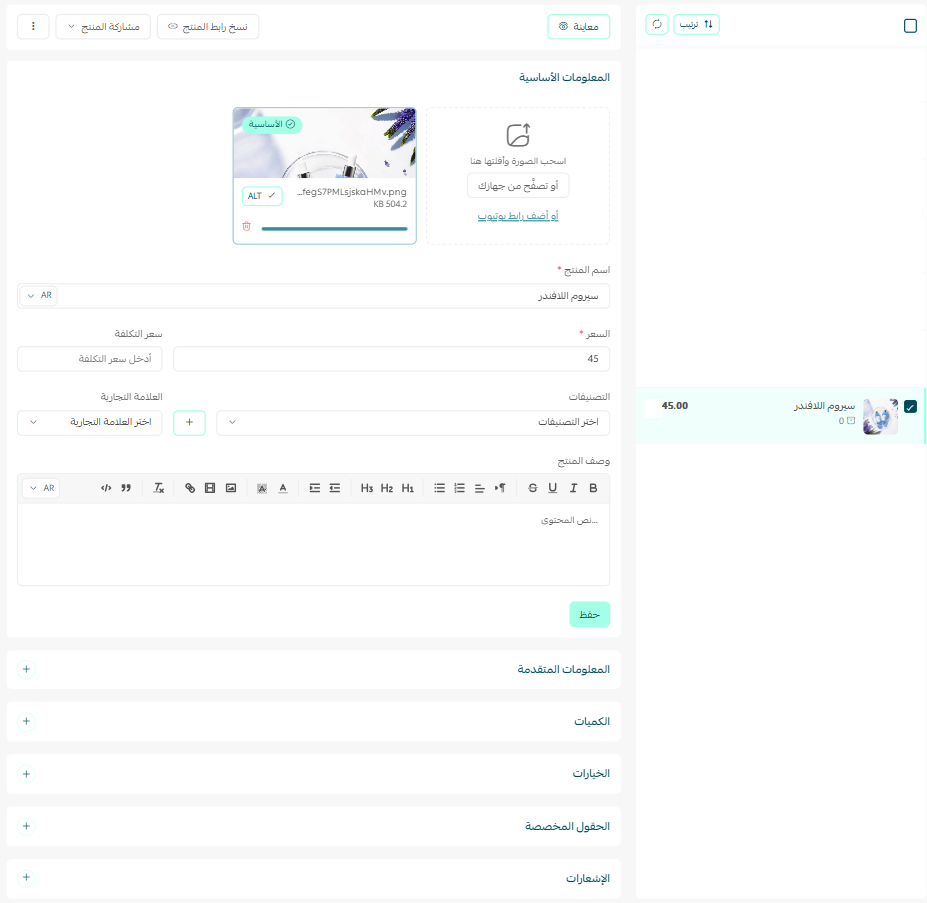Click the سعر التكلفة cost price field
This screenshot has height=903, width=927.
[90, 359]
